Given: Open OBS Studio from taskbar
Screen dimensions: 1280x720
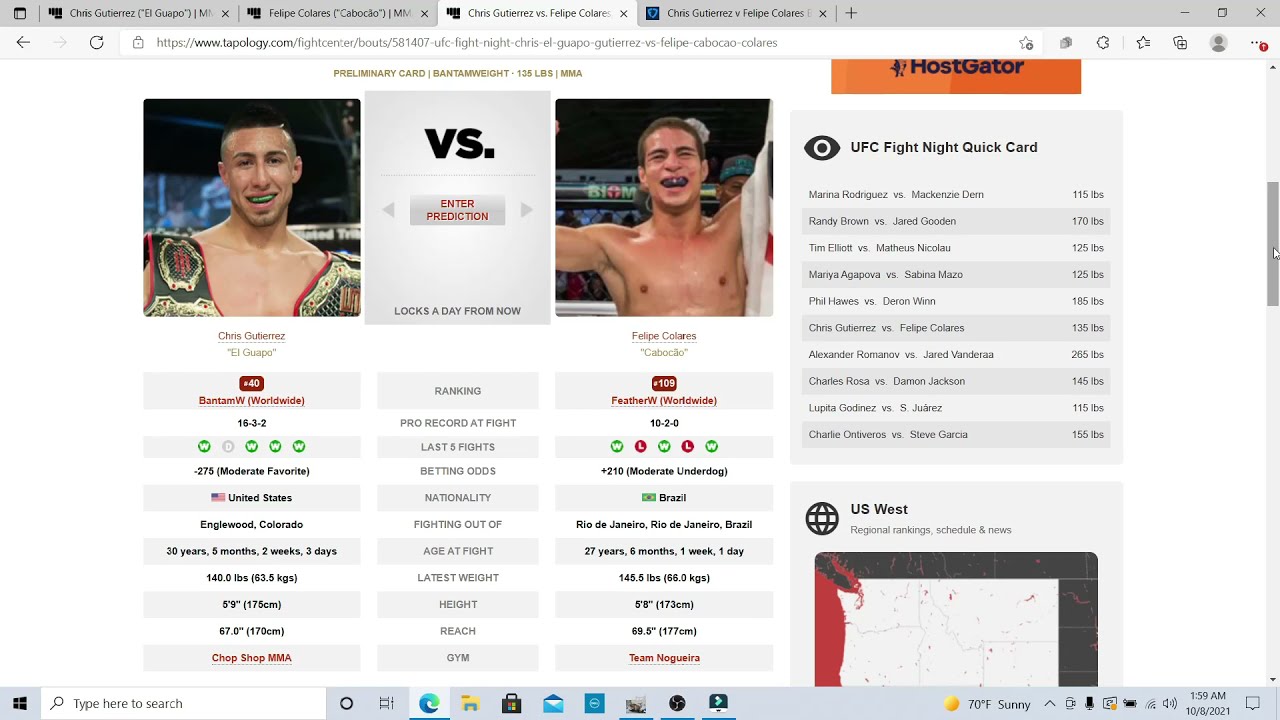Looking at the screenshot, I should pyautogui.click(x=677, y=703).
